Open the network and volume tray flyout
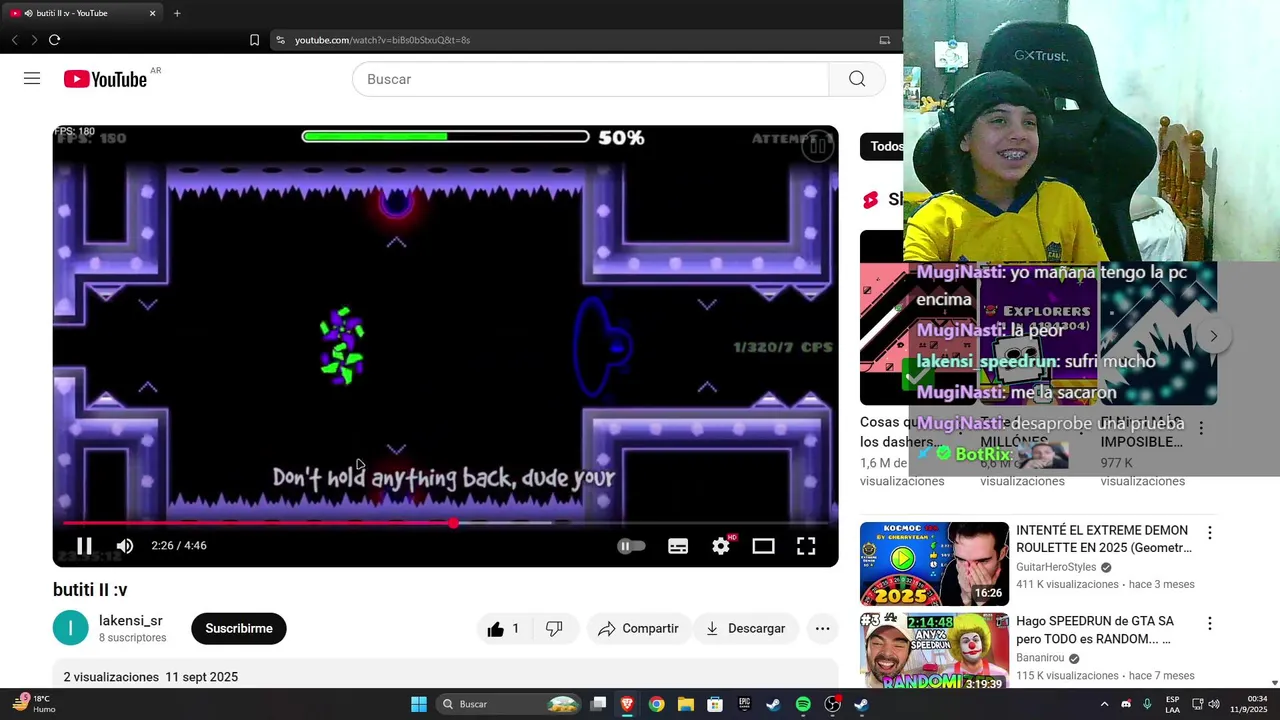The height and width of the screenshot is (720, 1280). click(x=1205, y=704)
